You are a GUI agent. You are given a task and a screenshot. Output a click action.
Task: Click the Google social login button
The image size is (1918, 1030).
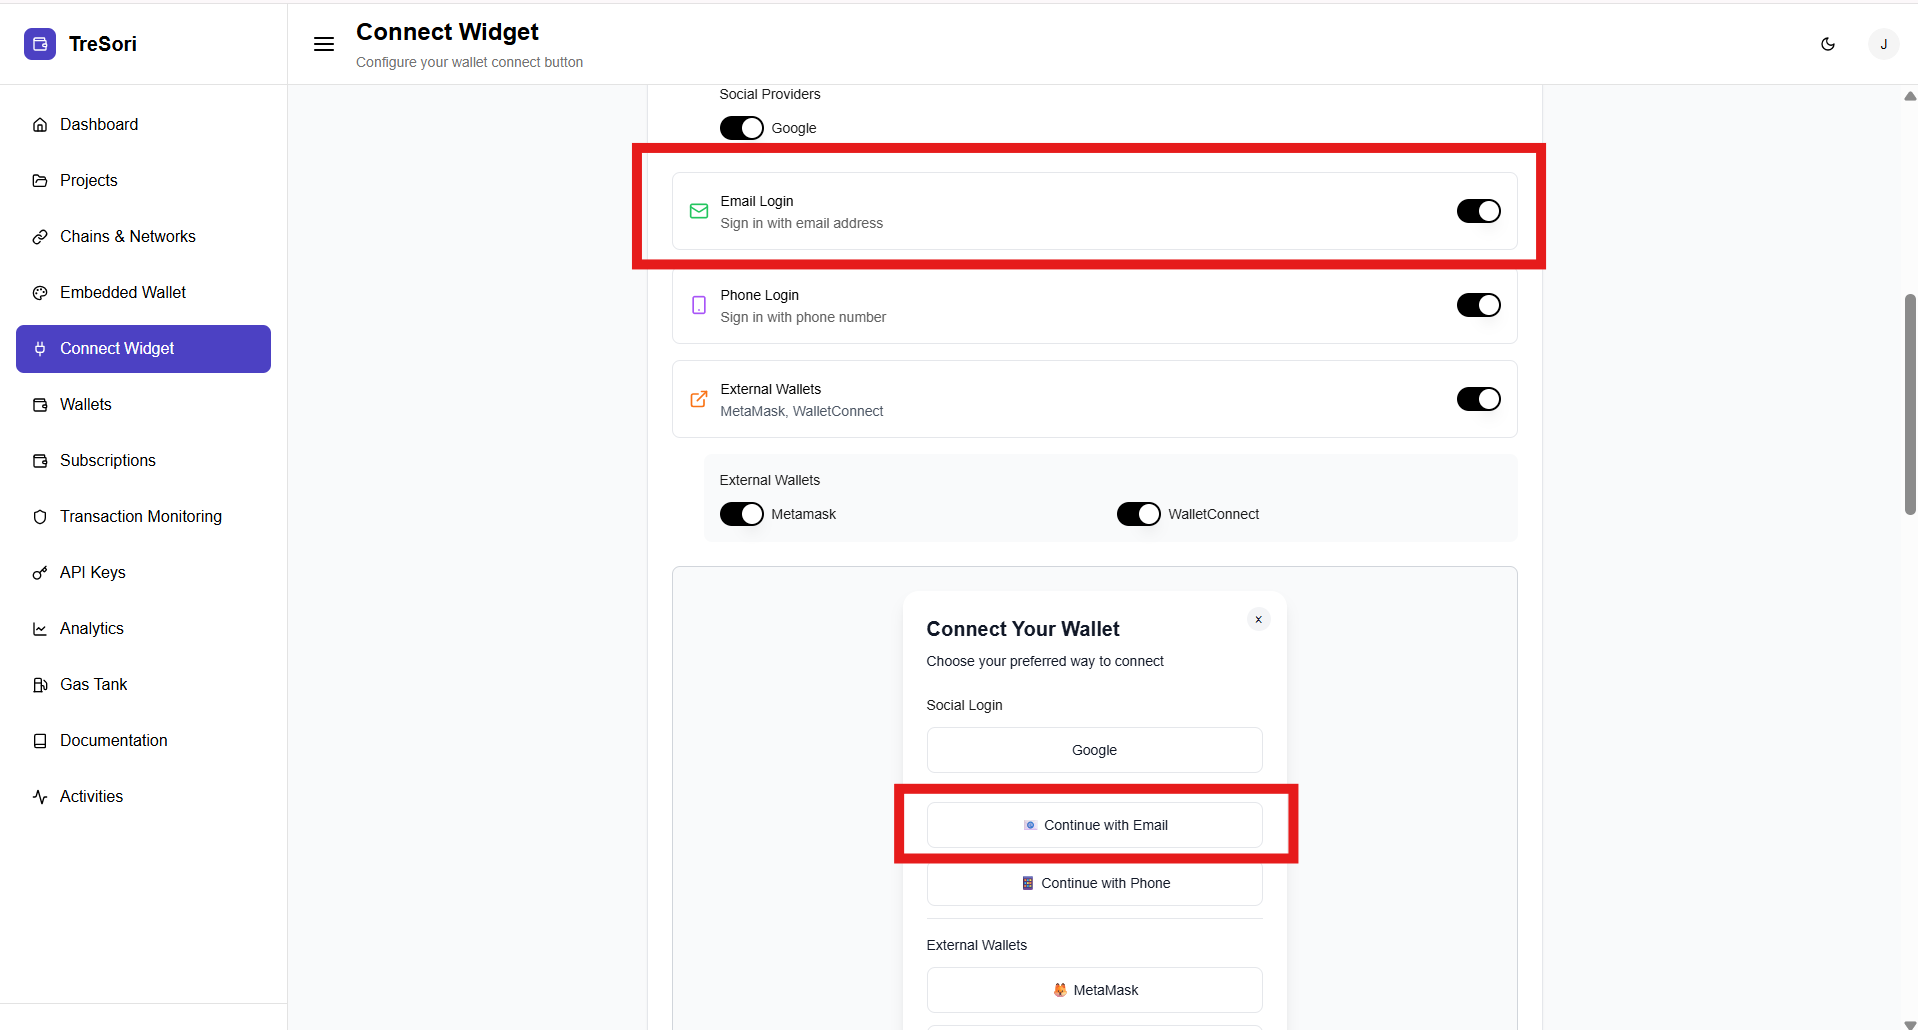pyautogui.click(x=1094, y=750)
